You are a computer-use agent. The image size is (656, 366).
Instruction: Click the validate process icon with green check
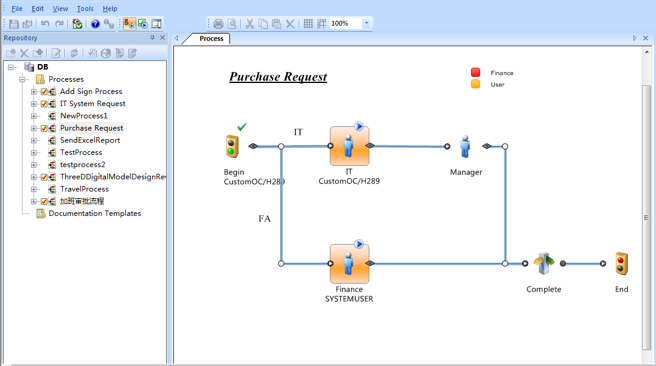click(x=77, y=24)
